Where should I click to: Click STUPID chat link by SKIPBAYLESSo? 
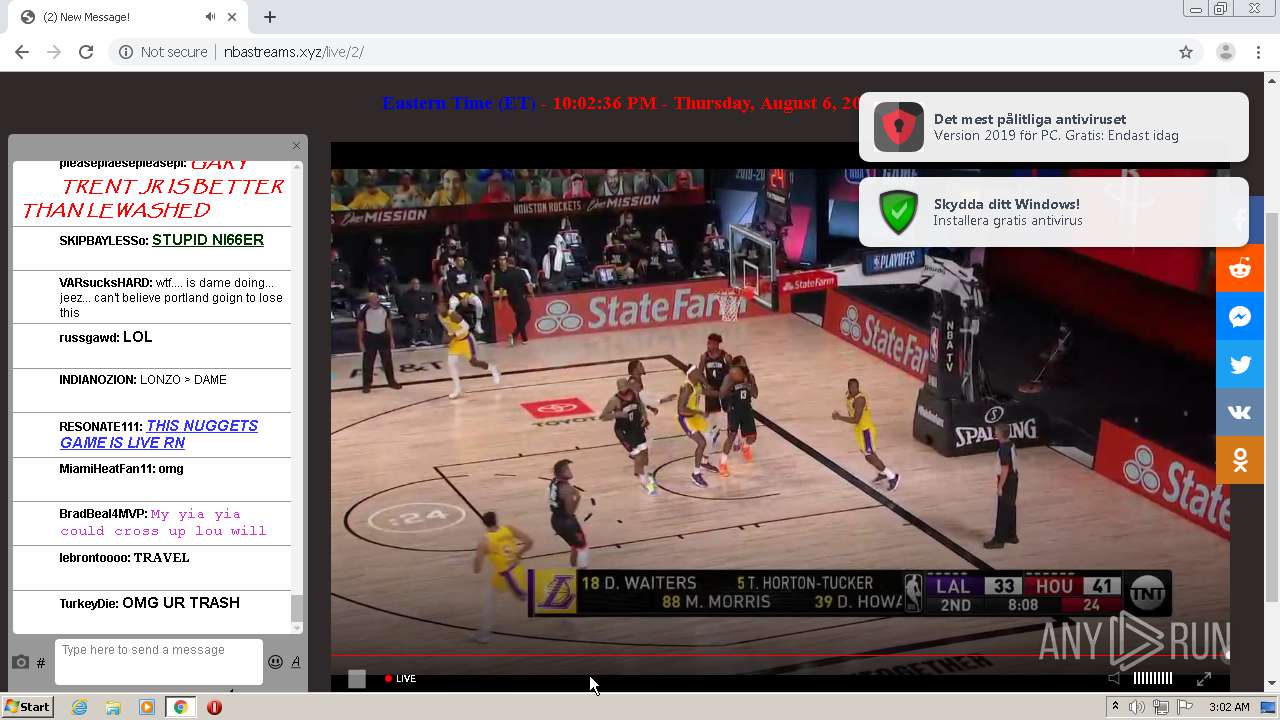pos(208,240)
